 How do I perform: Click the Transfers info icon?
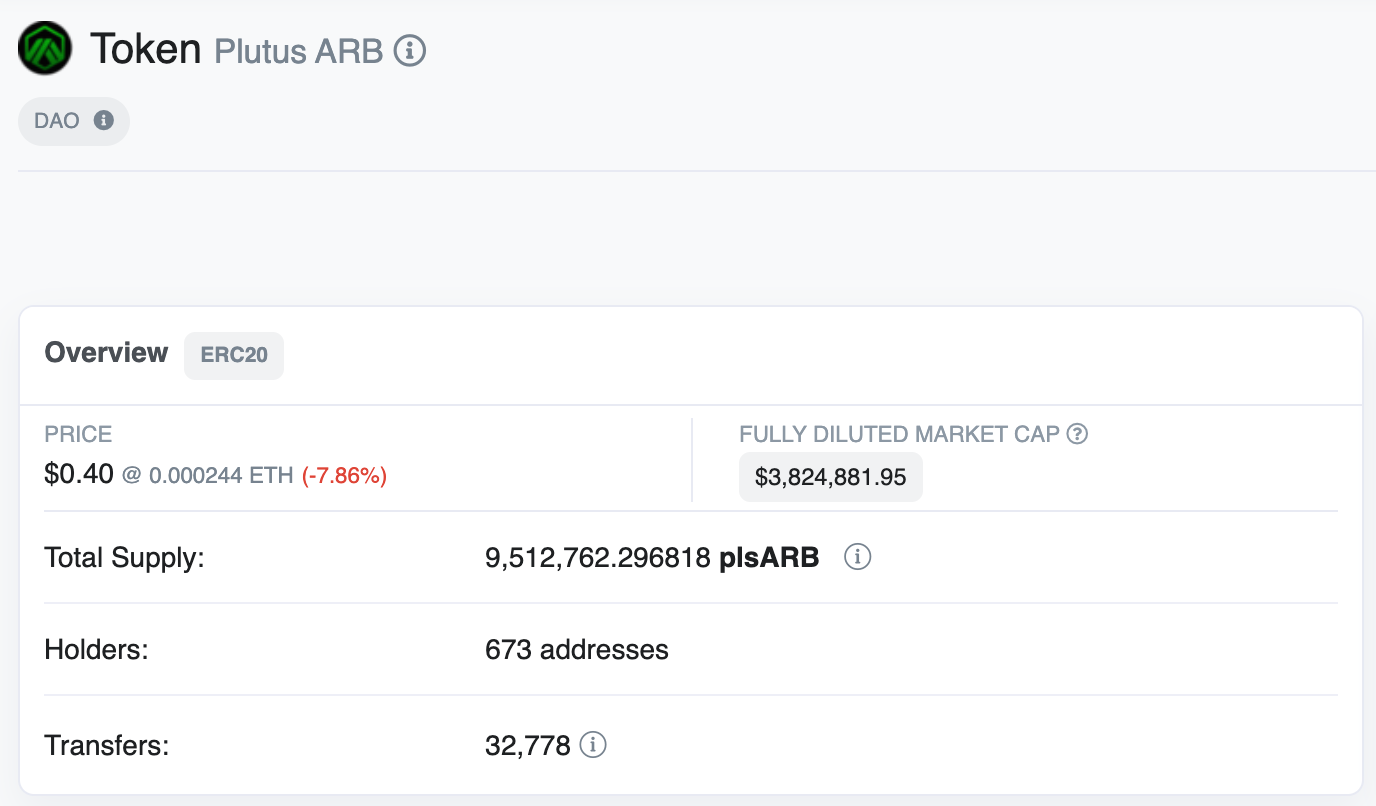pyautogui.click(x=593, y=745)
